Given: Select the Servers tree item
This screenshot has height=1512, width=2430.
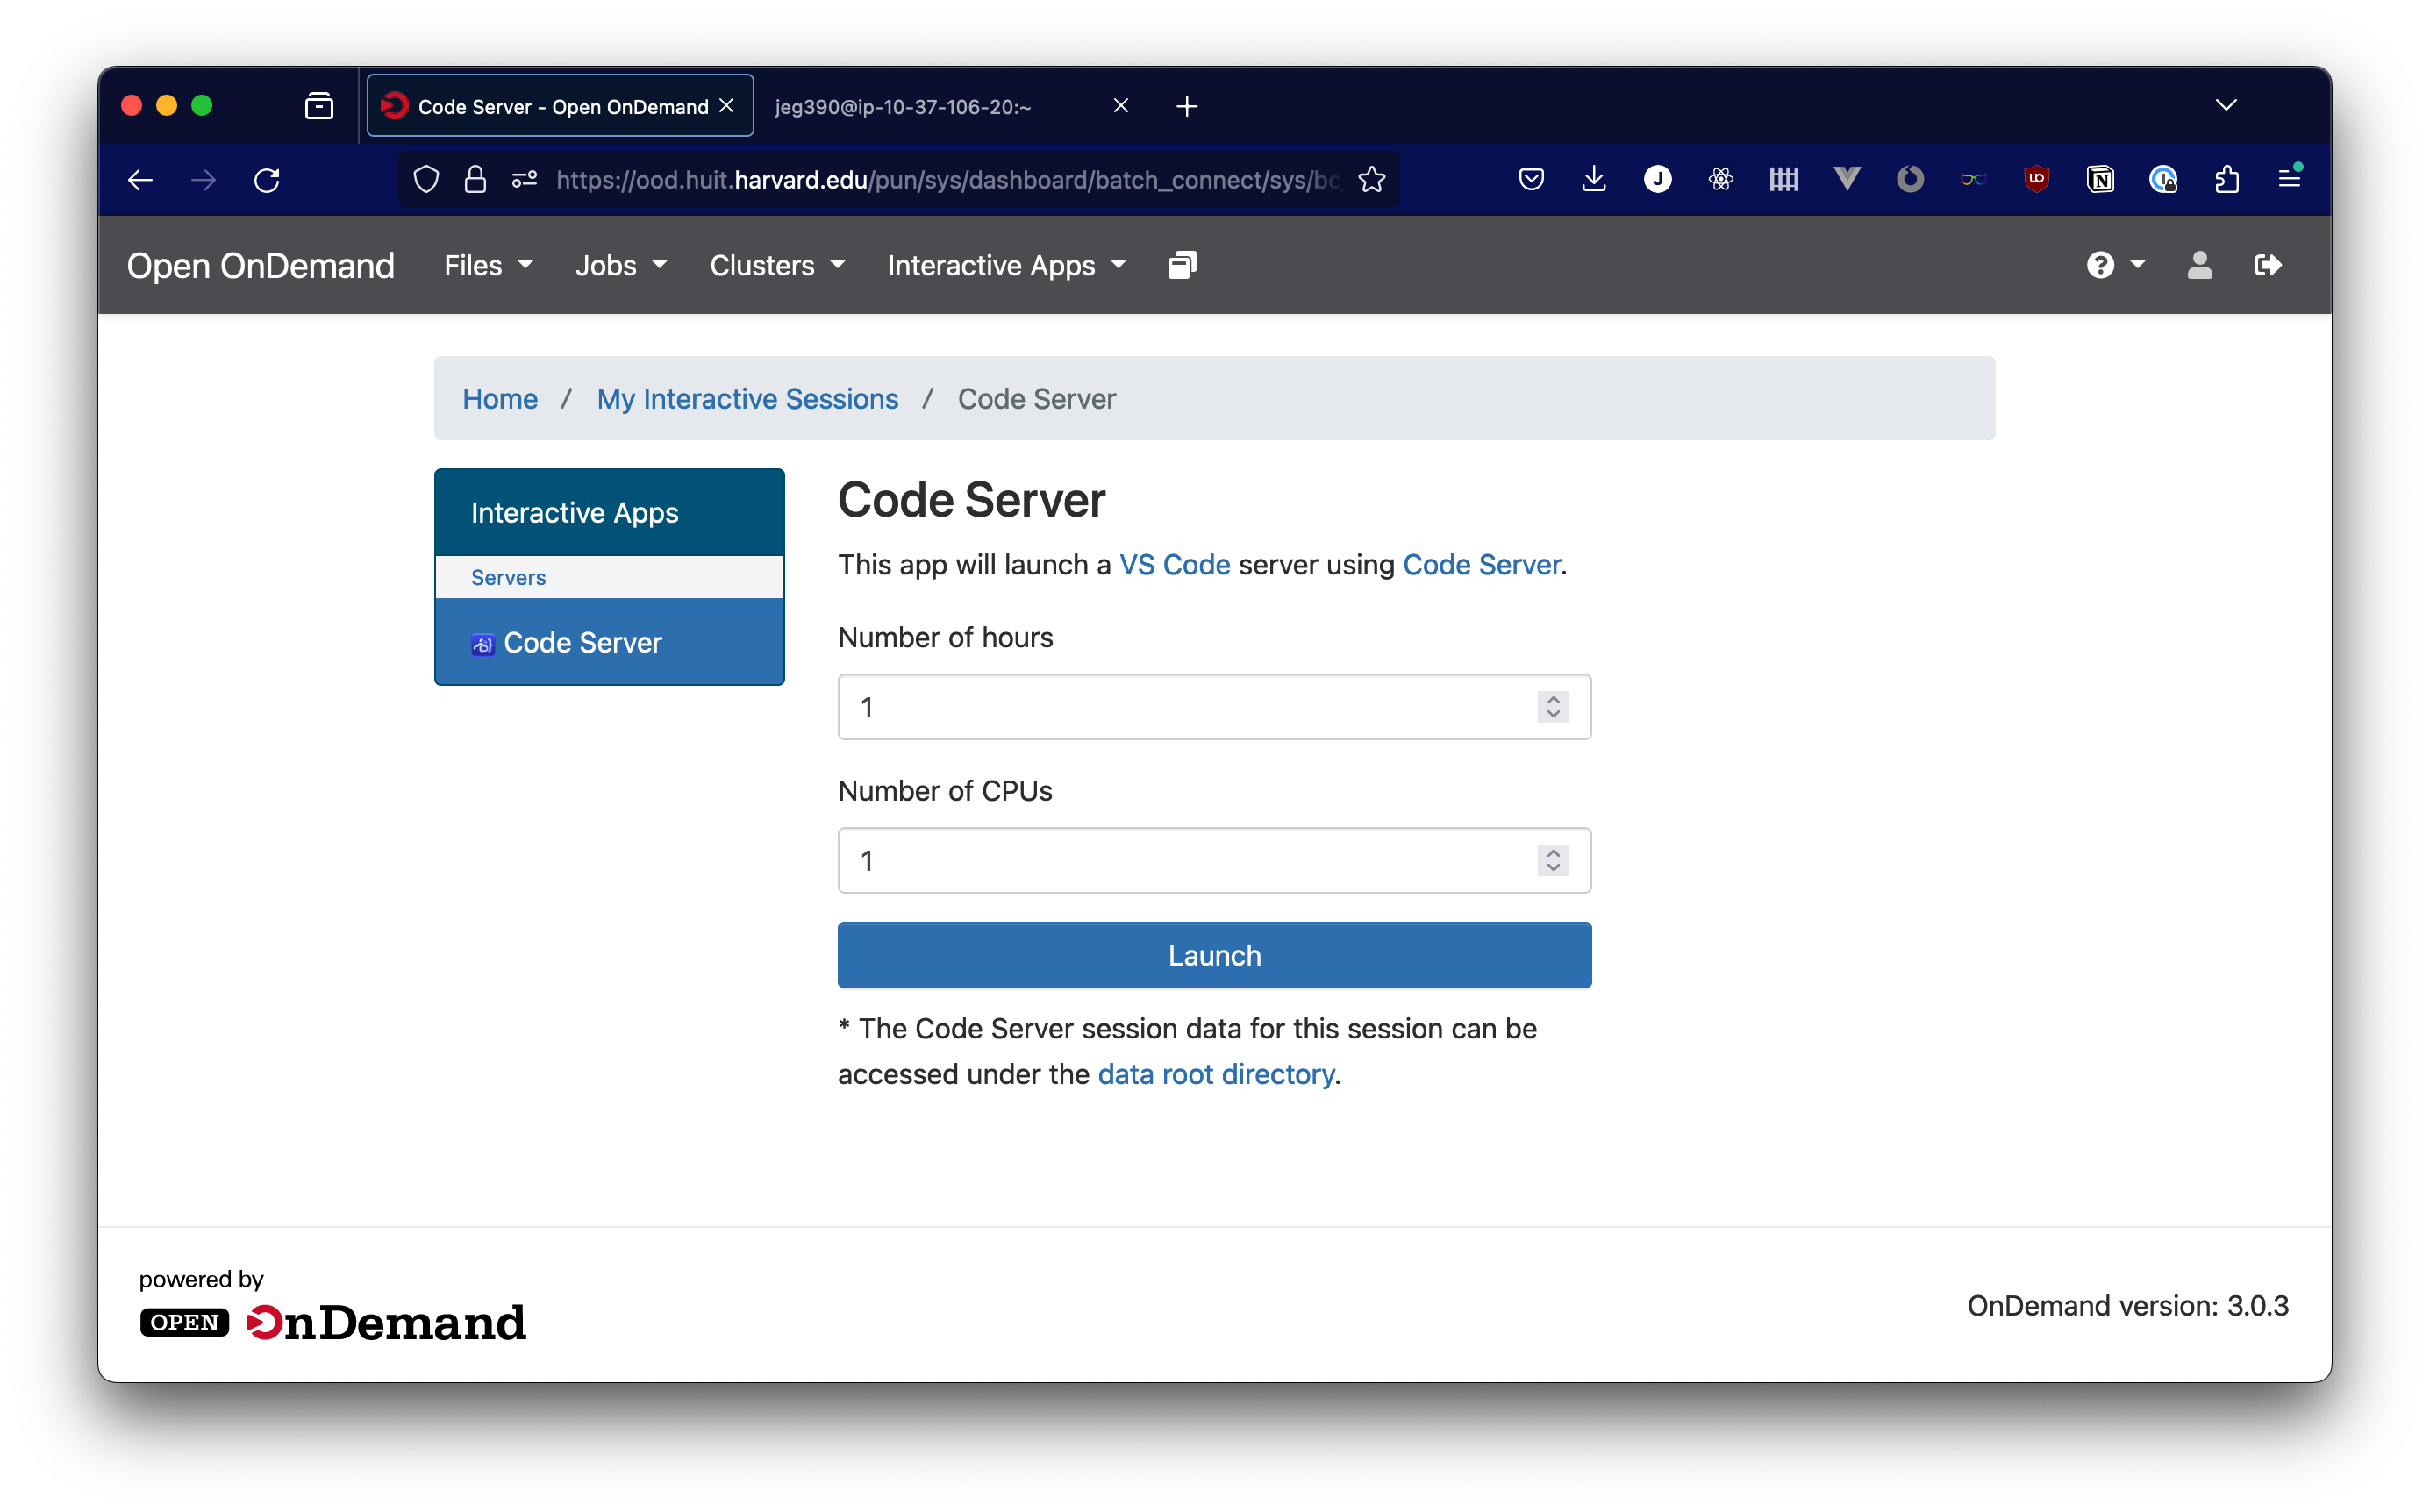Looking at the screenshot, I should pos(505,576).
